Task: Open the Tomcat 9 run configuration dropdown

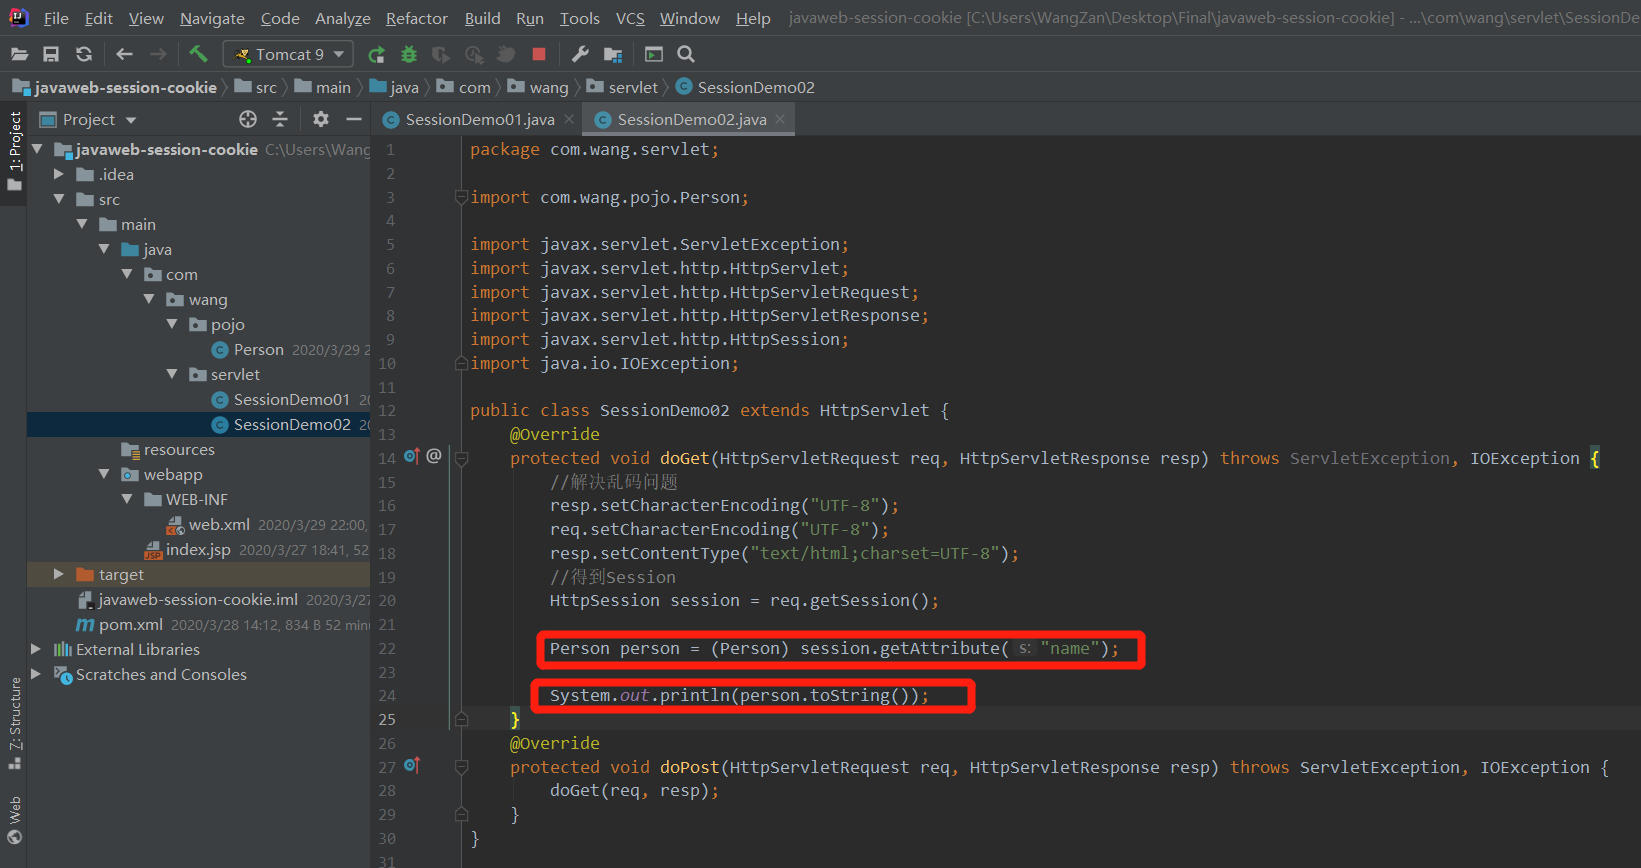Action: (x=288, y=54)
